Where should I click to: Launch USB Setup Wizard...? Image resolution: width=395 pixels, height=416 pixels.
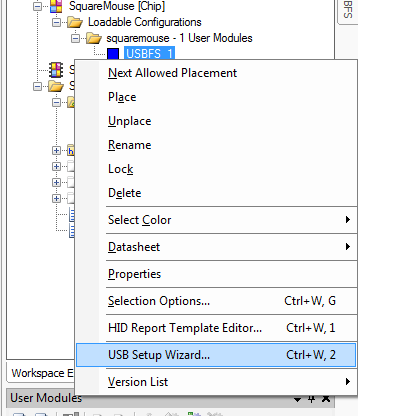point(216,355)
